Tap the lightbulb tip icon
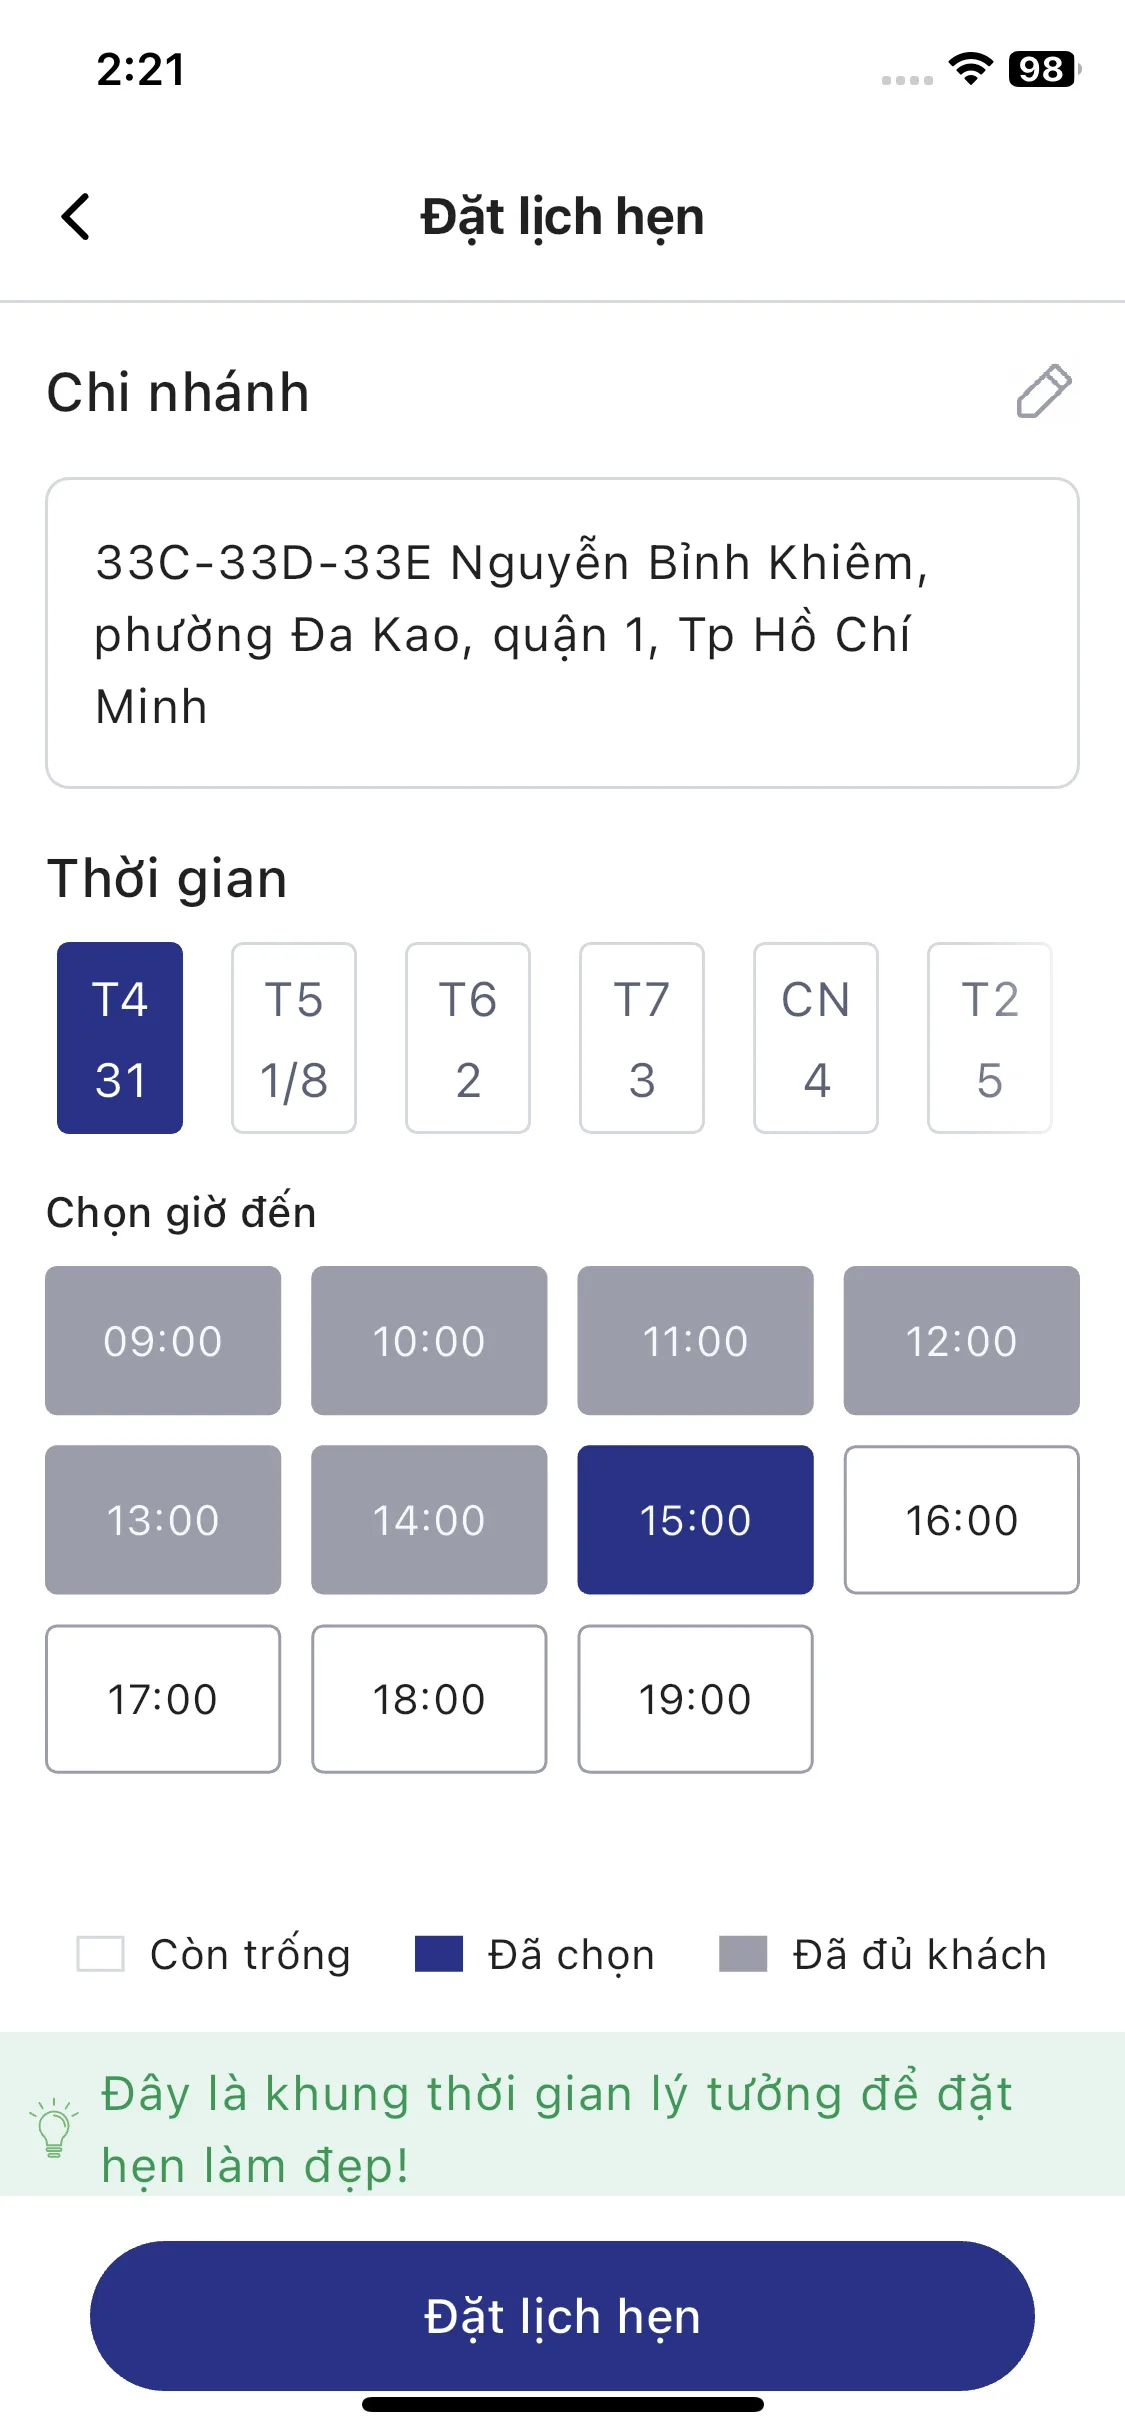This screenshot has height=2436, width=1125. (54, 2129)
